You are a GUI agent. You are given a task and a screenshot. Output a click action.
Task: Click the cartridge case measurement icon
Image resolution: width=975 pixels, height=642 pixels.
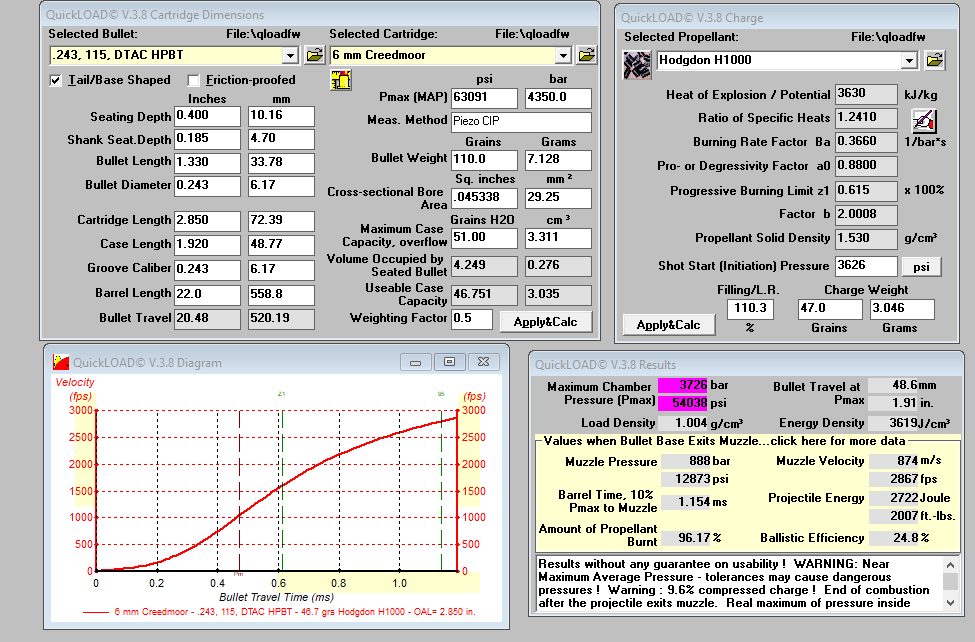point(339,81)
